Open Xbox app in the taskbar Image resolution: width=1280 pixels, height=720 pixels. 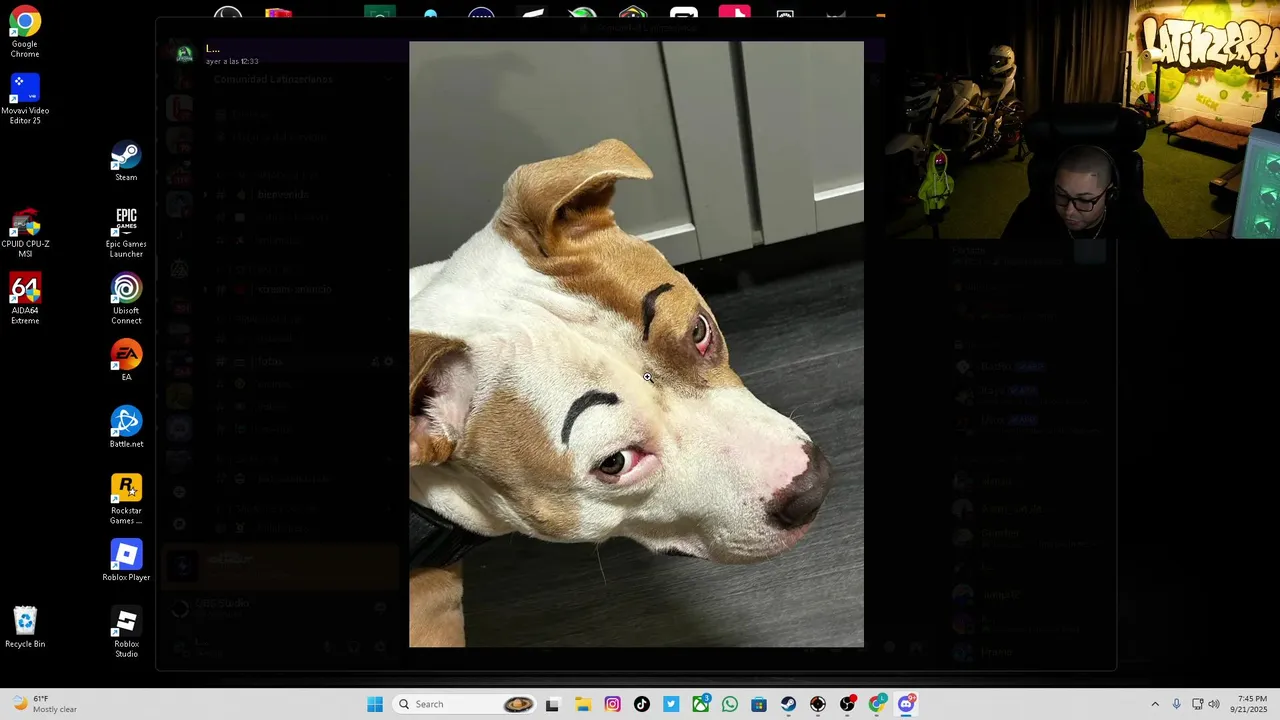(701, 704)
